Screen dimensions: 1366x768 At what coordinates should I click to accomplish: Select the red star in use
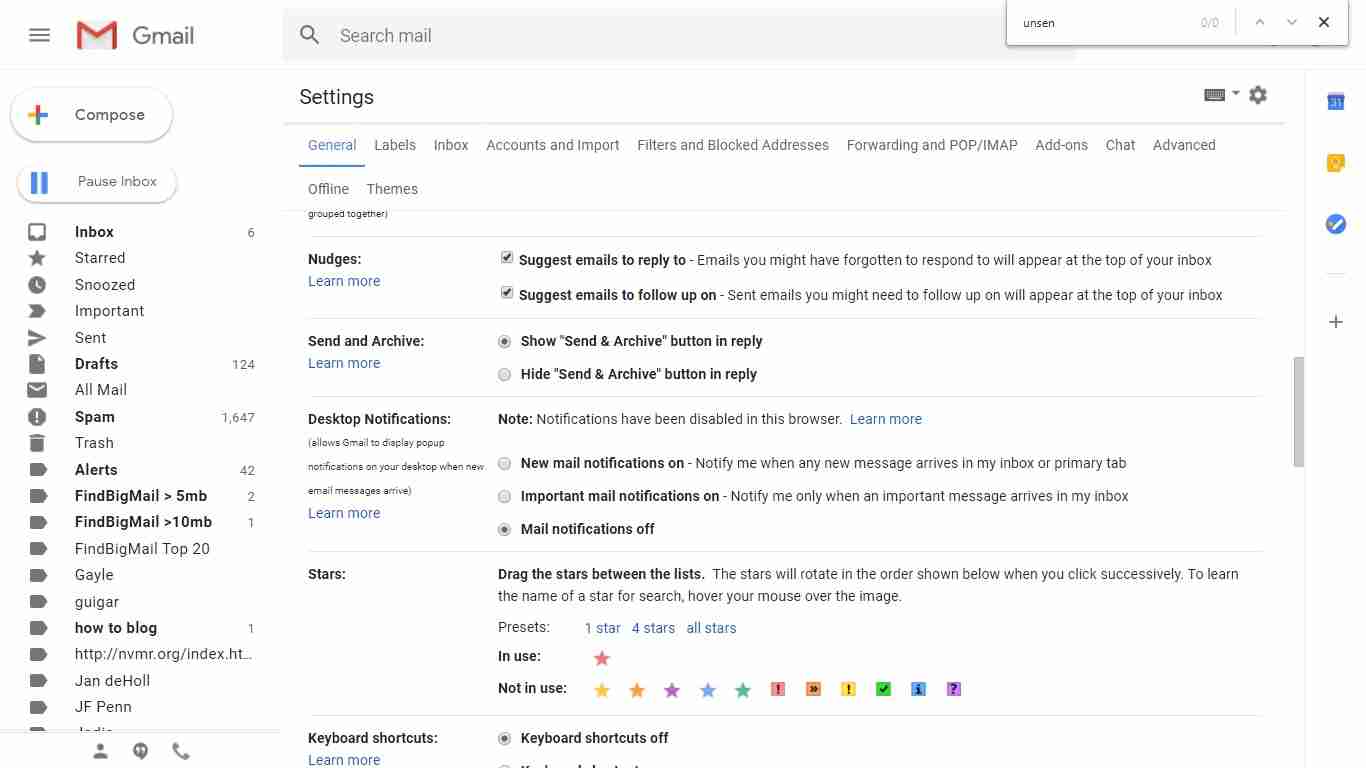(602, 658)
